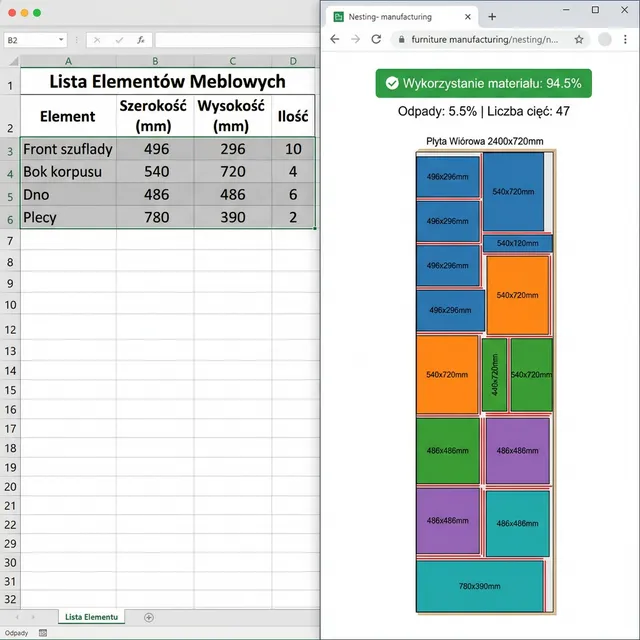640x640 pixels.
Task: Click the padlock site info icon
Action: (402, 39)
